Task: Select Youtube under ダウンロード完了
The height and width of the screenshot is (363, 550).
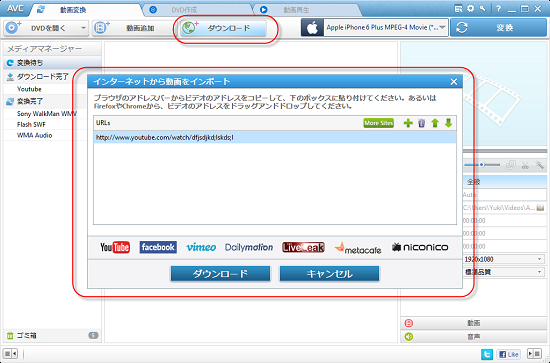Action: 29,89
